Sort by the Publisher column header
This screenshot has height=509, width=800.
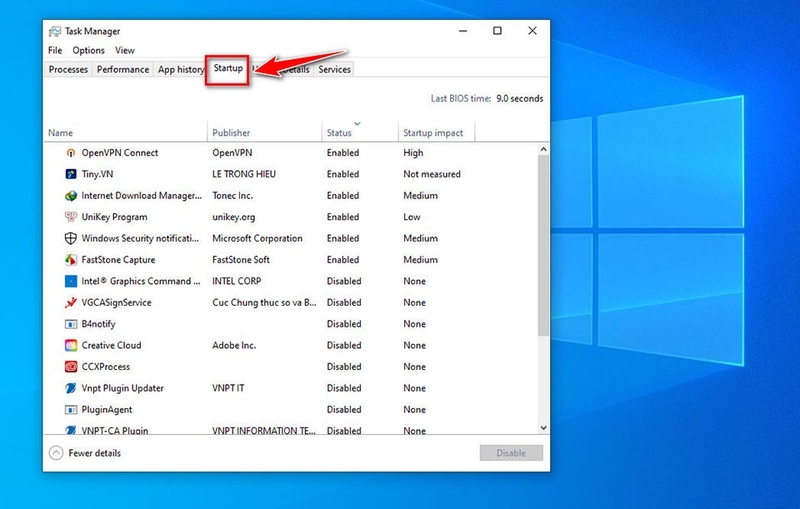(265, 133)
